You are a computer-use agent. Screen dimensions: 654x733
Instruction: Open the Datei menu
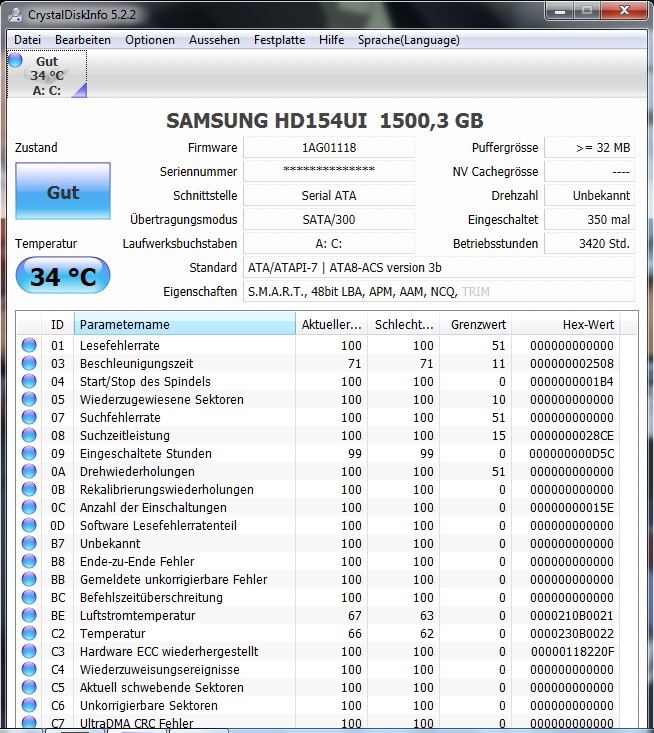(27, 40)
